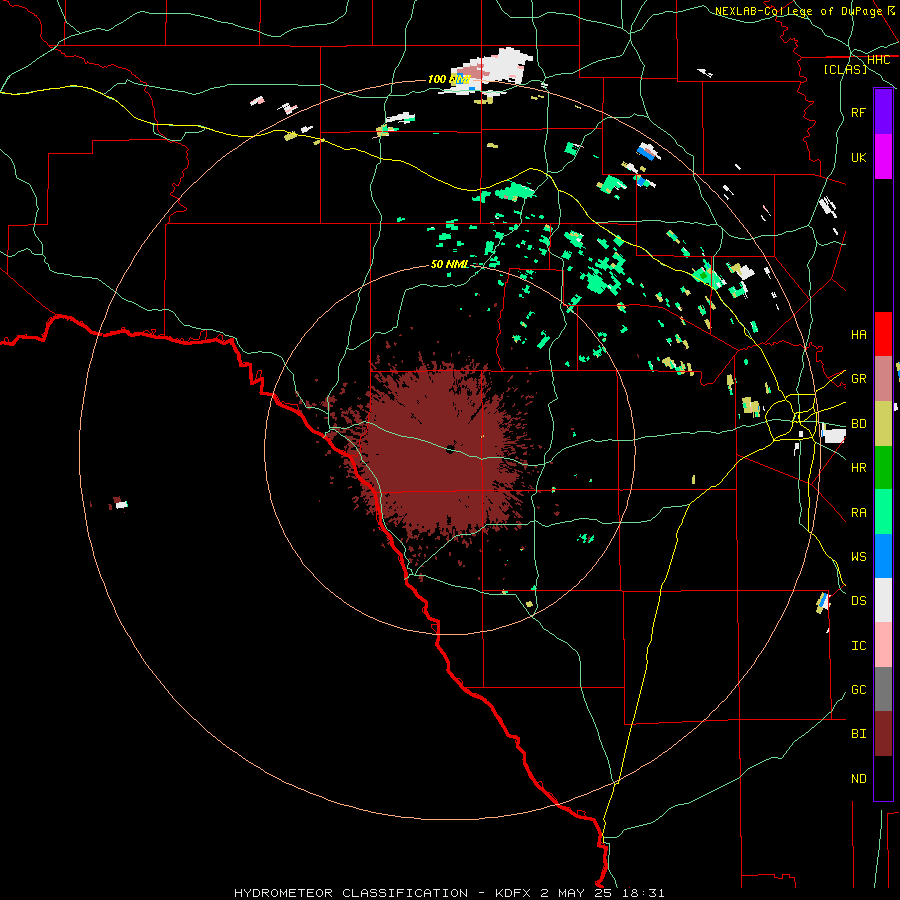Click the "RF" legend label
Screen dimensions: 900x900
[859, 112]
